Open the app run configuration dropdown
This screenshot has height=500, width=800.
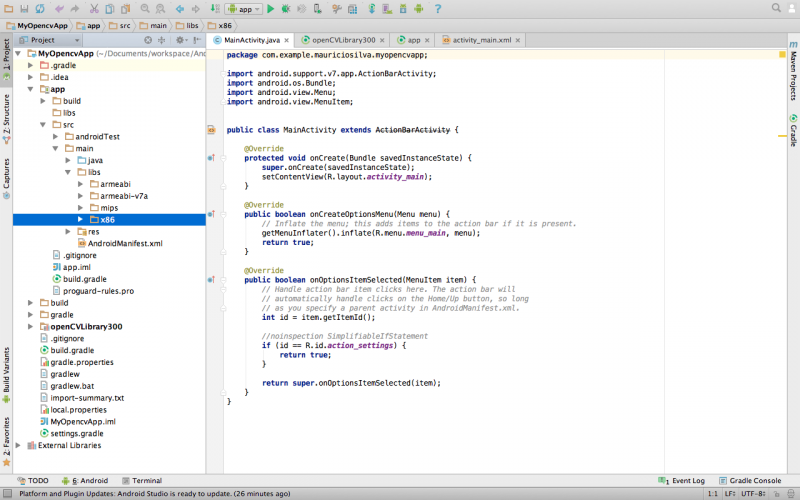[243, 8]
